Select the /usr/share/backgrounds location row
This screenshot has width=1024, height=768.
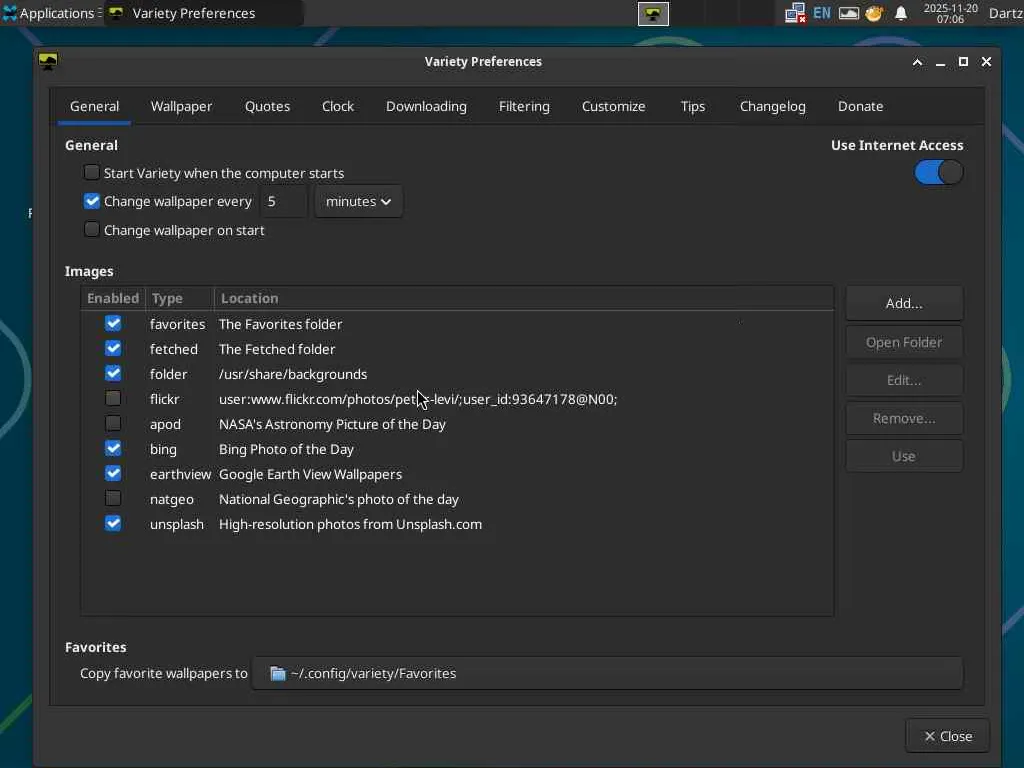[457, 374]
